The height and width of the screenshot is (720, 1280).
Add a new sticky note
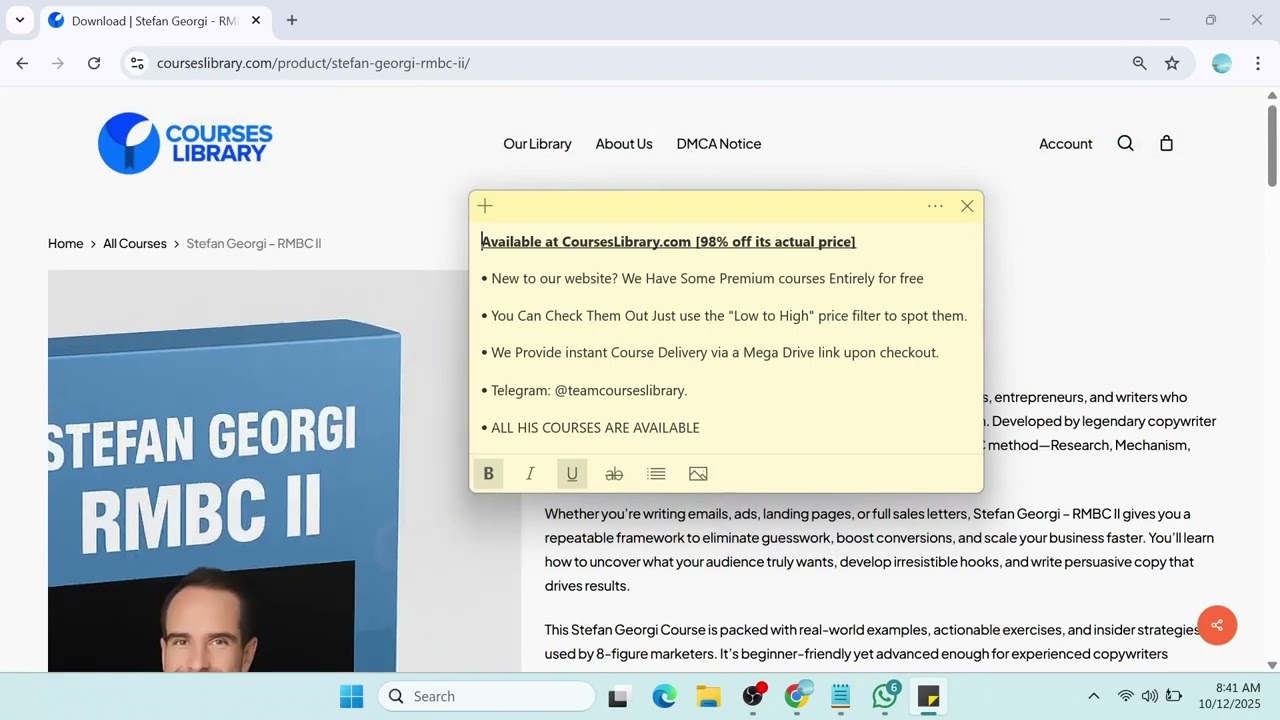click(x=485, y=206)
